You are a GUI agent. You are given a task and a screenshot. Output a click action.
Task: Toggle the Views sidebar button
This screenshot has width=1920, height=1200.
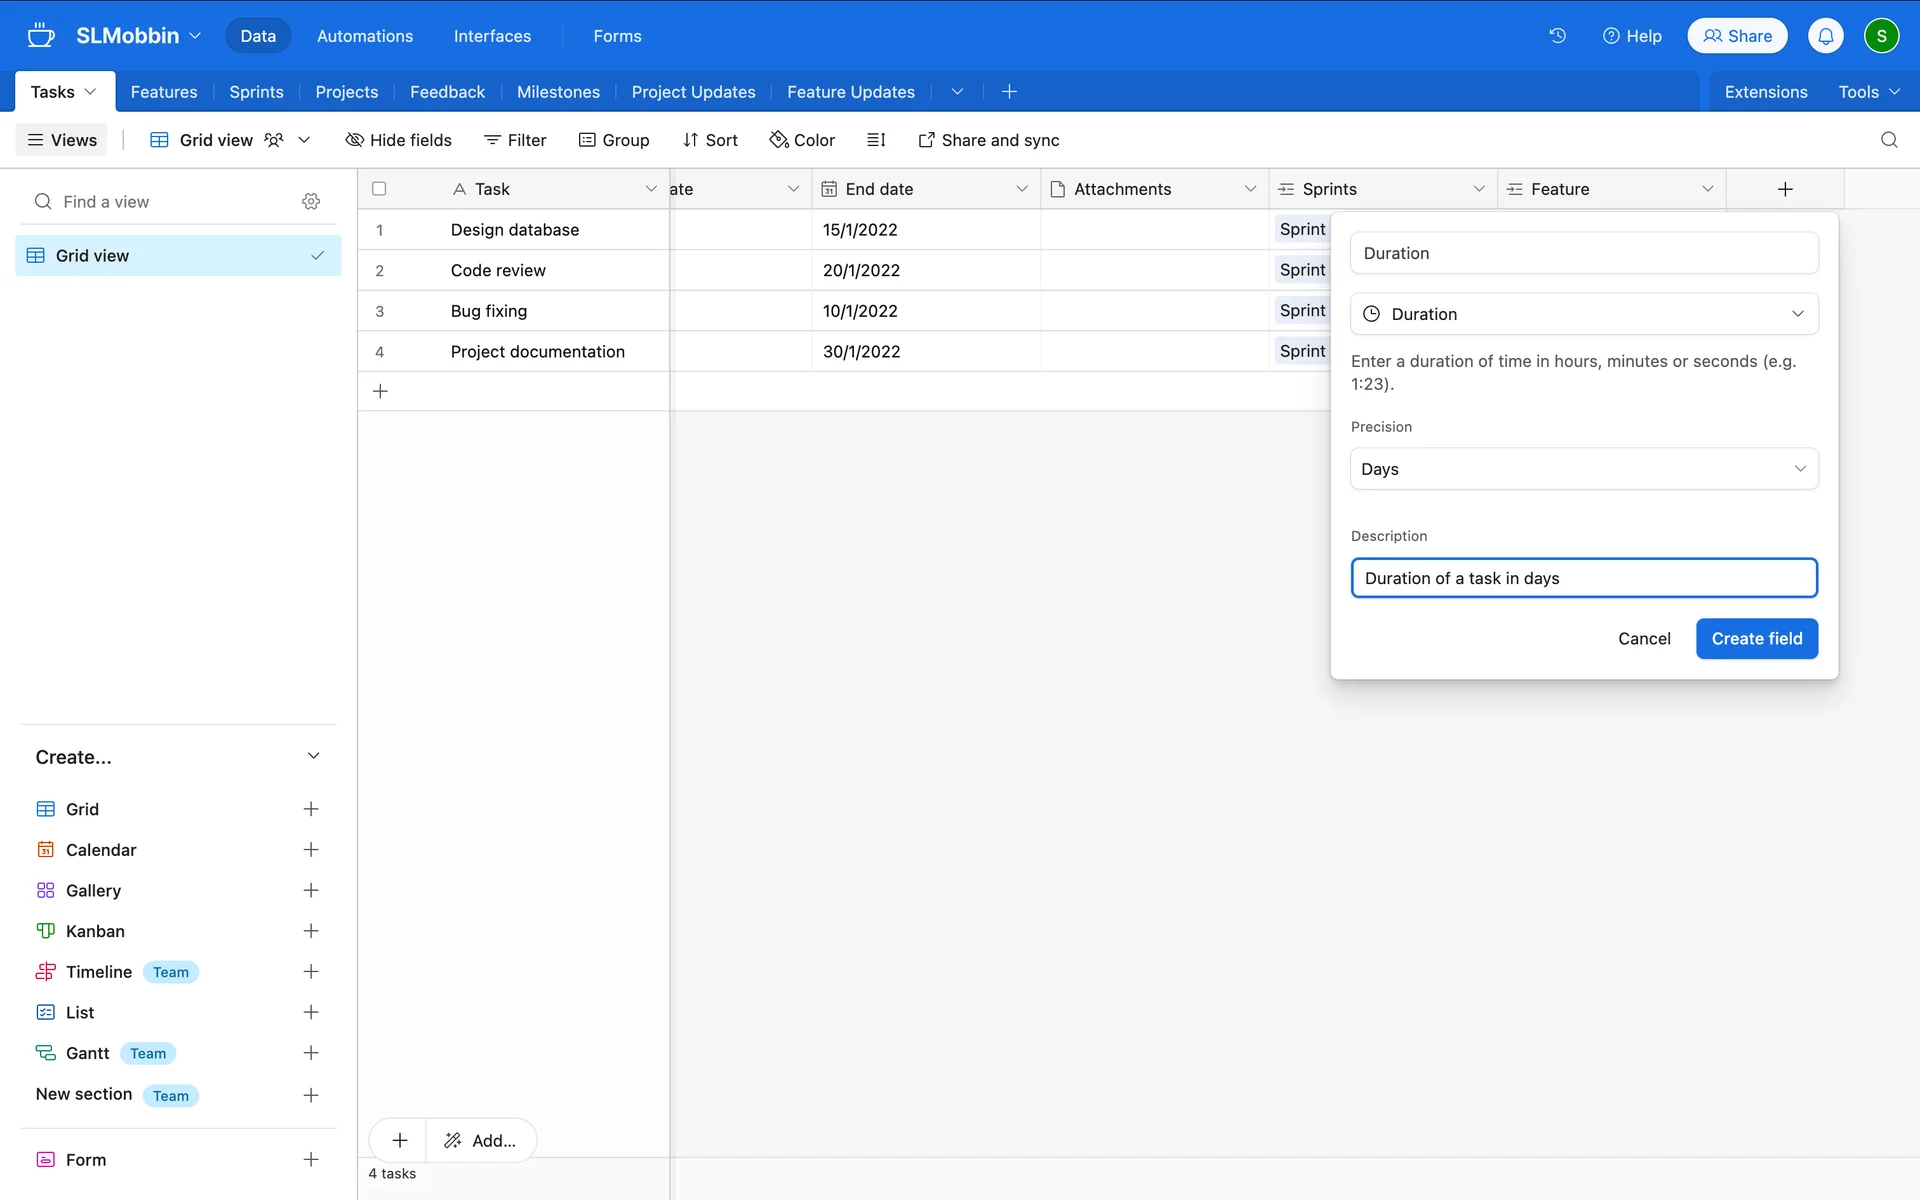coord(62,140)
